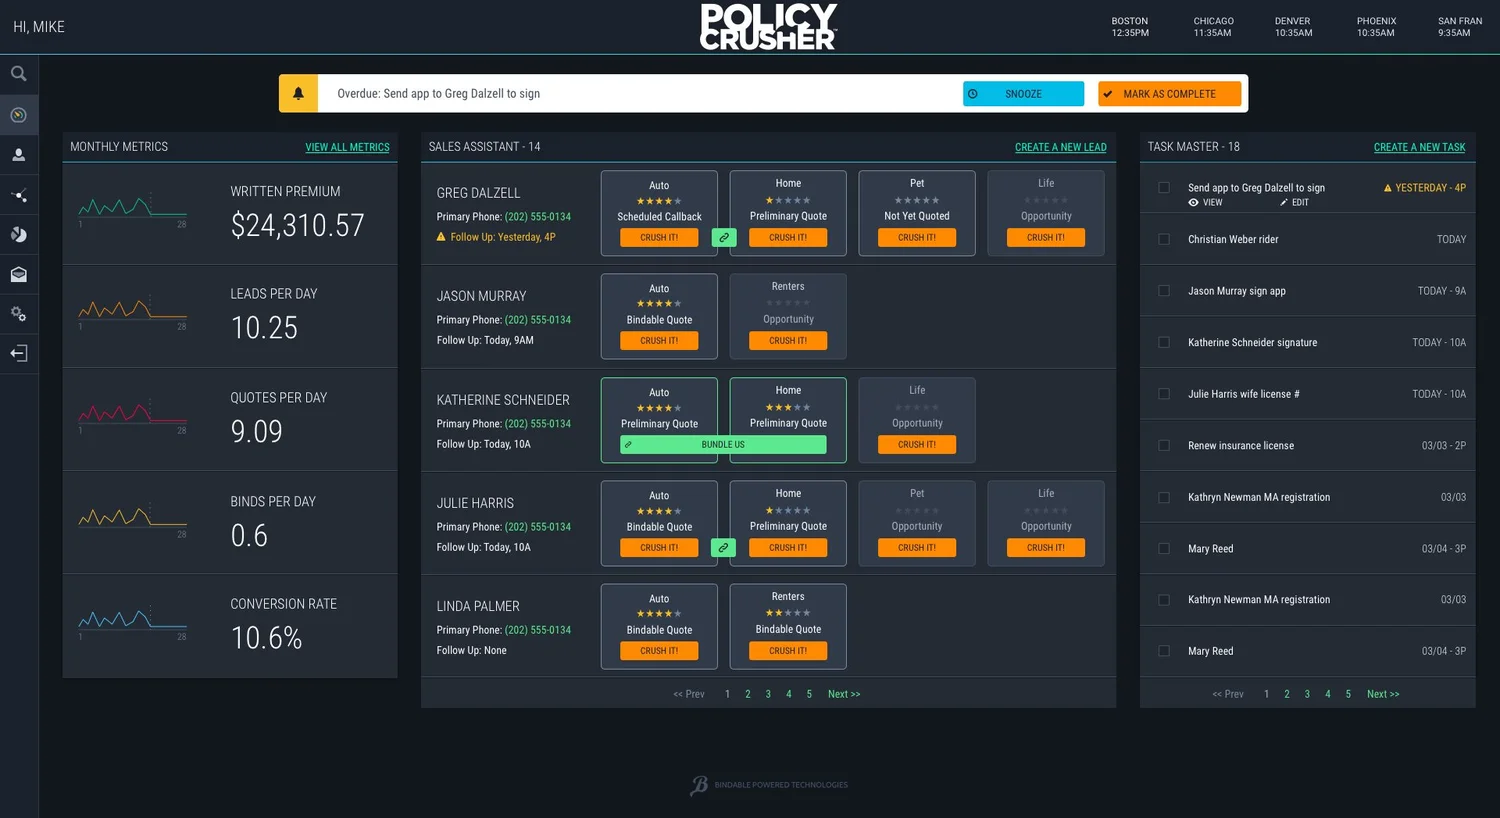Crush It on Greg Dalzell's Pet card

point(917,238)
